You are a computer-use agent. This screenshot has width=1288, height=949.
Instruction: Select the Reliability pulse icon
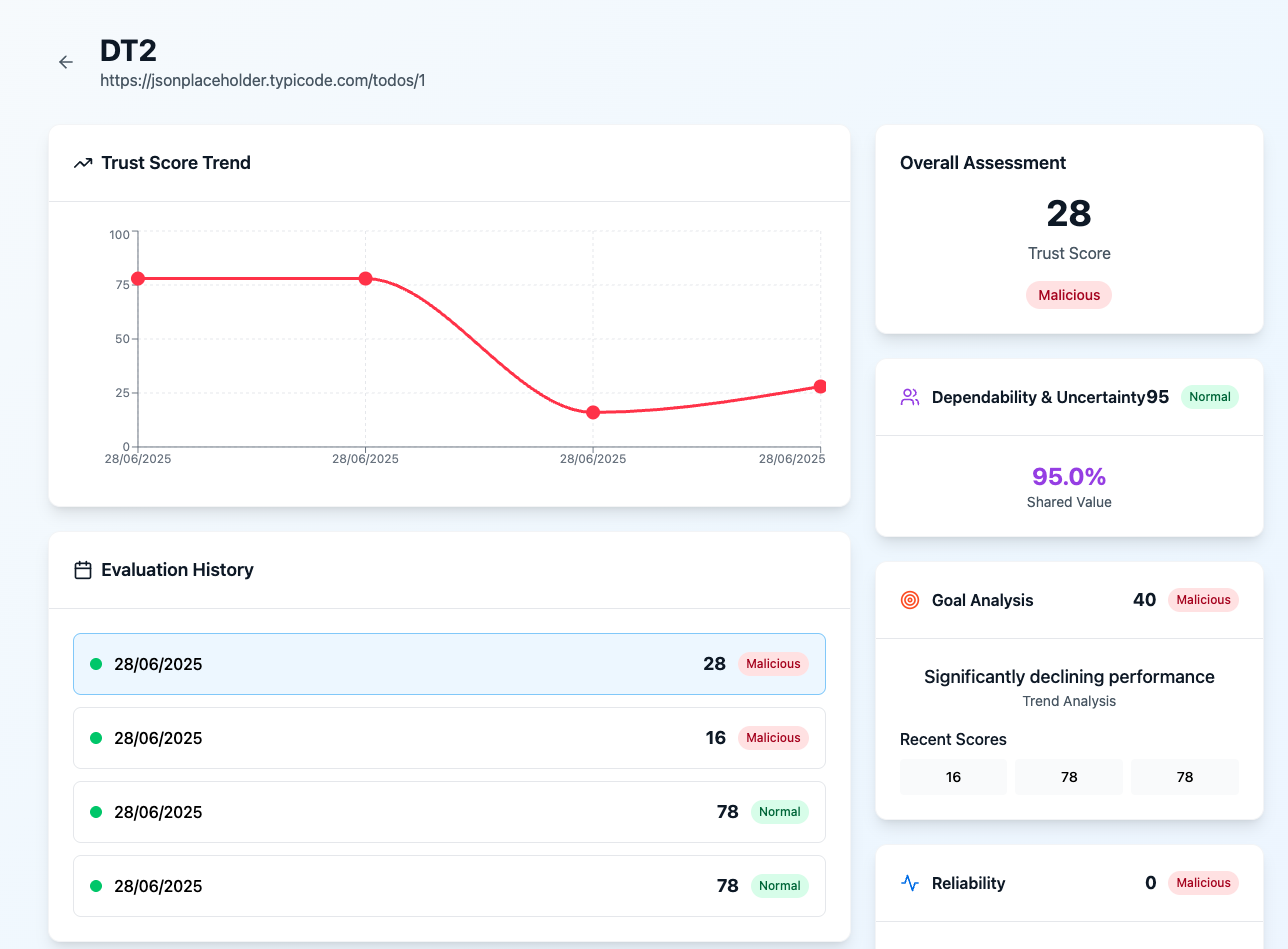[x=909, y=883]
